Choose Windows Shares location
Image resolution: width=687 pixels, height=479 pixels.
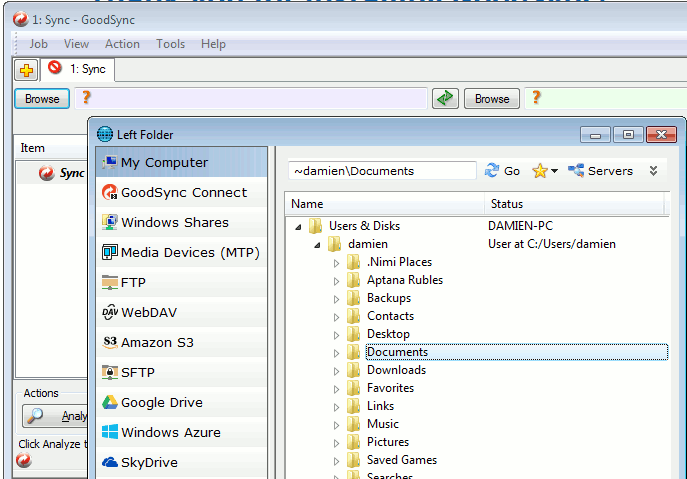point(181,222)
